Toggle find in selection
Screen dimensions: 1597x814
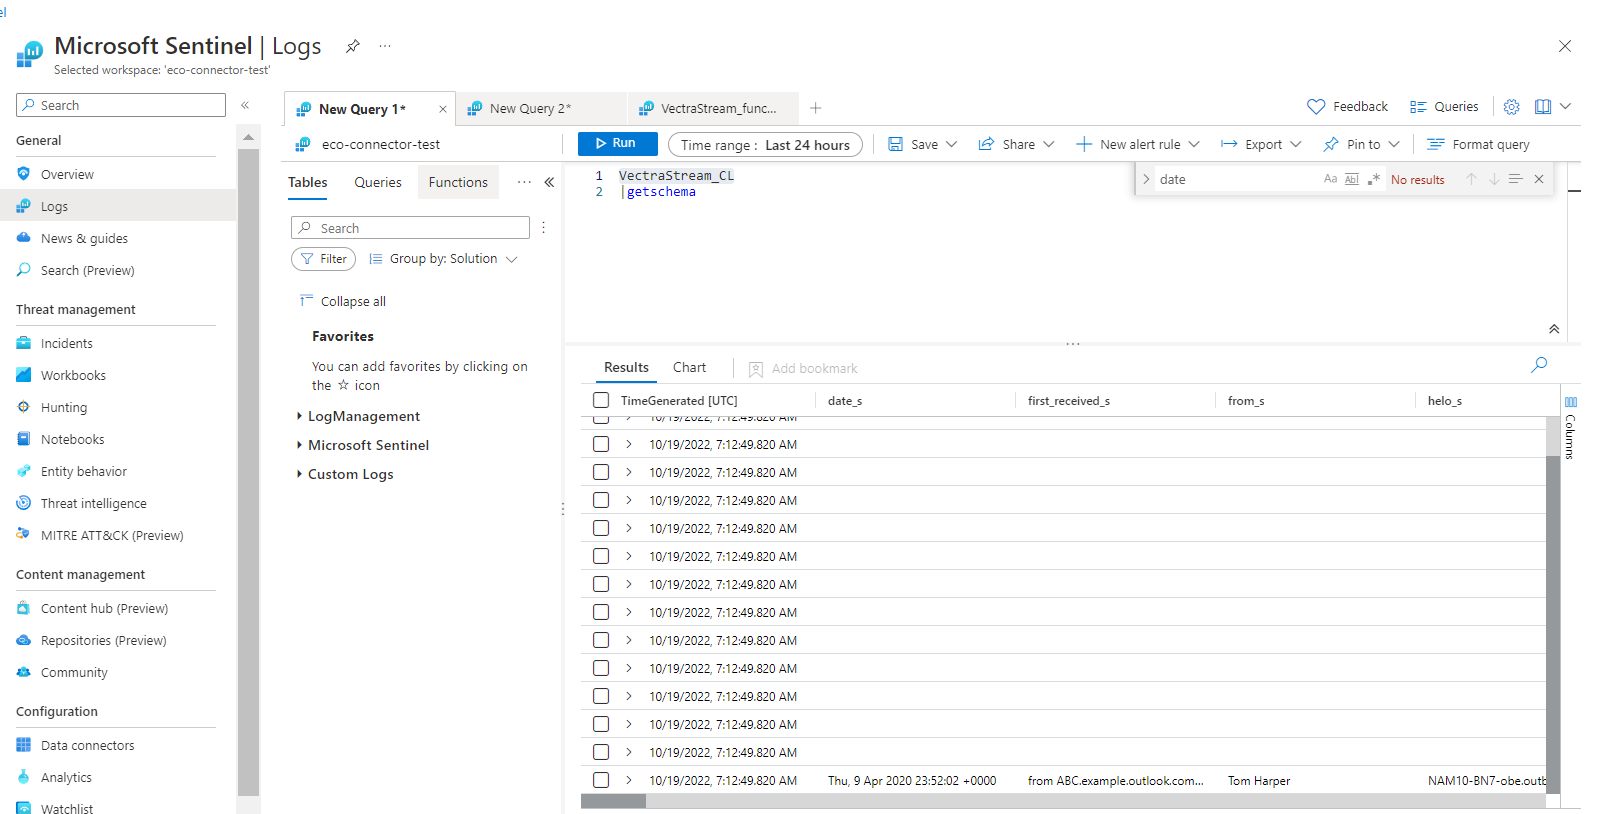(1516, 179)
